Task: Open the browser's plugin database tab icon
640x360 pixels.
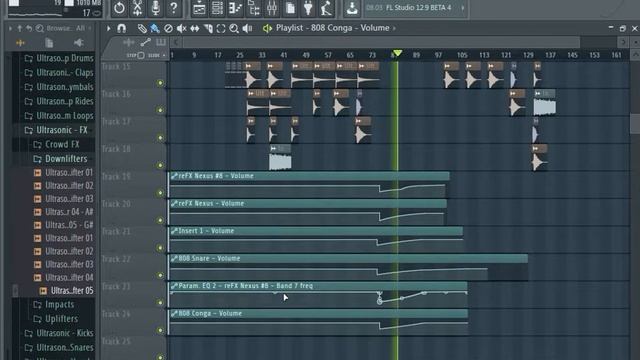Action: 78,43
